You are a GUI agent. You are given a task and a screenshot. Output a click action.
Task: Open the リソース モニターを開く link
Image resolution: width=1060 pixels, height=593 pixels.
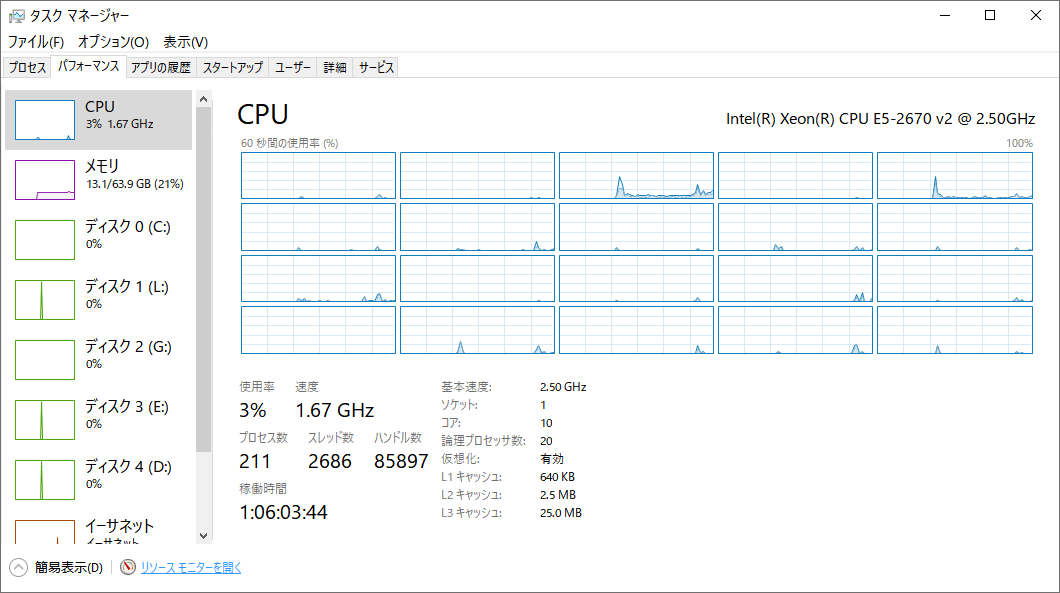point(191,568)
